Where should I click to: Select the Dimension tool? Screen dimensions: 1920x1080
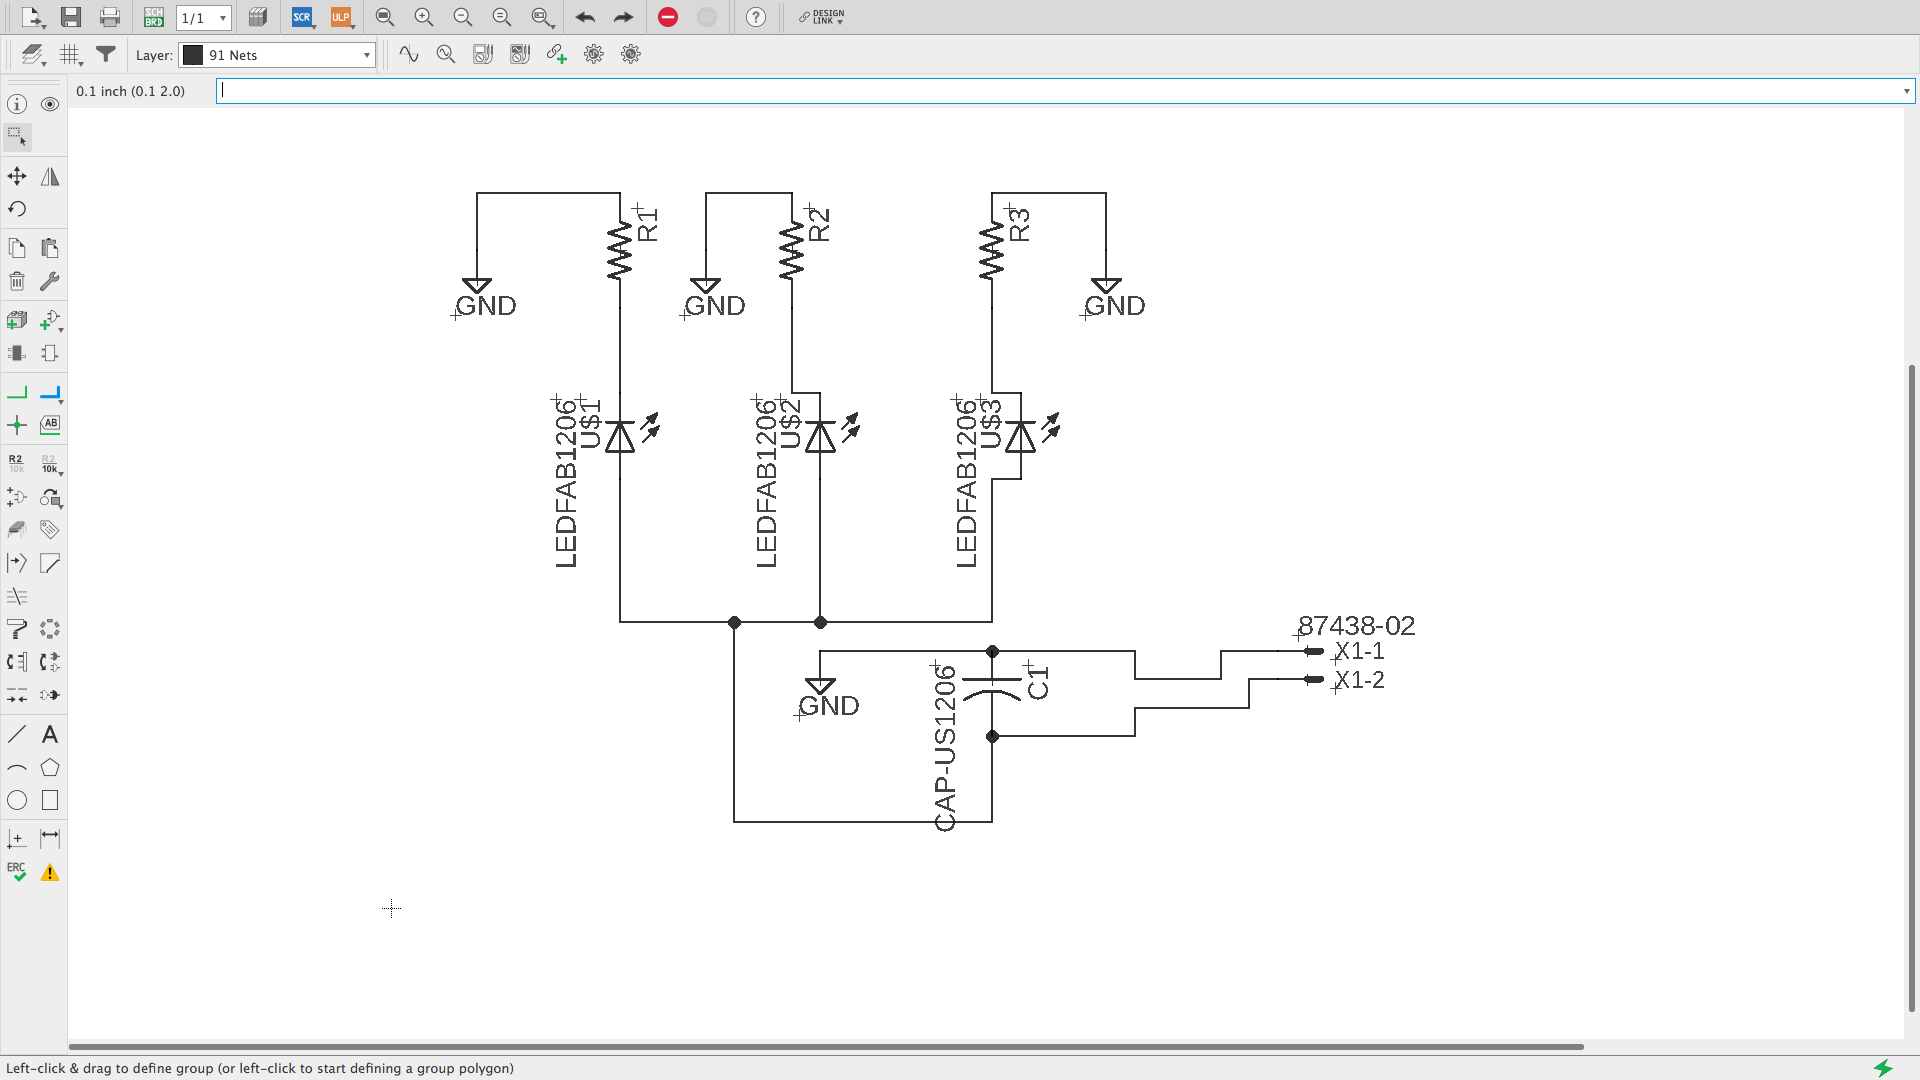pos(50,838)
